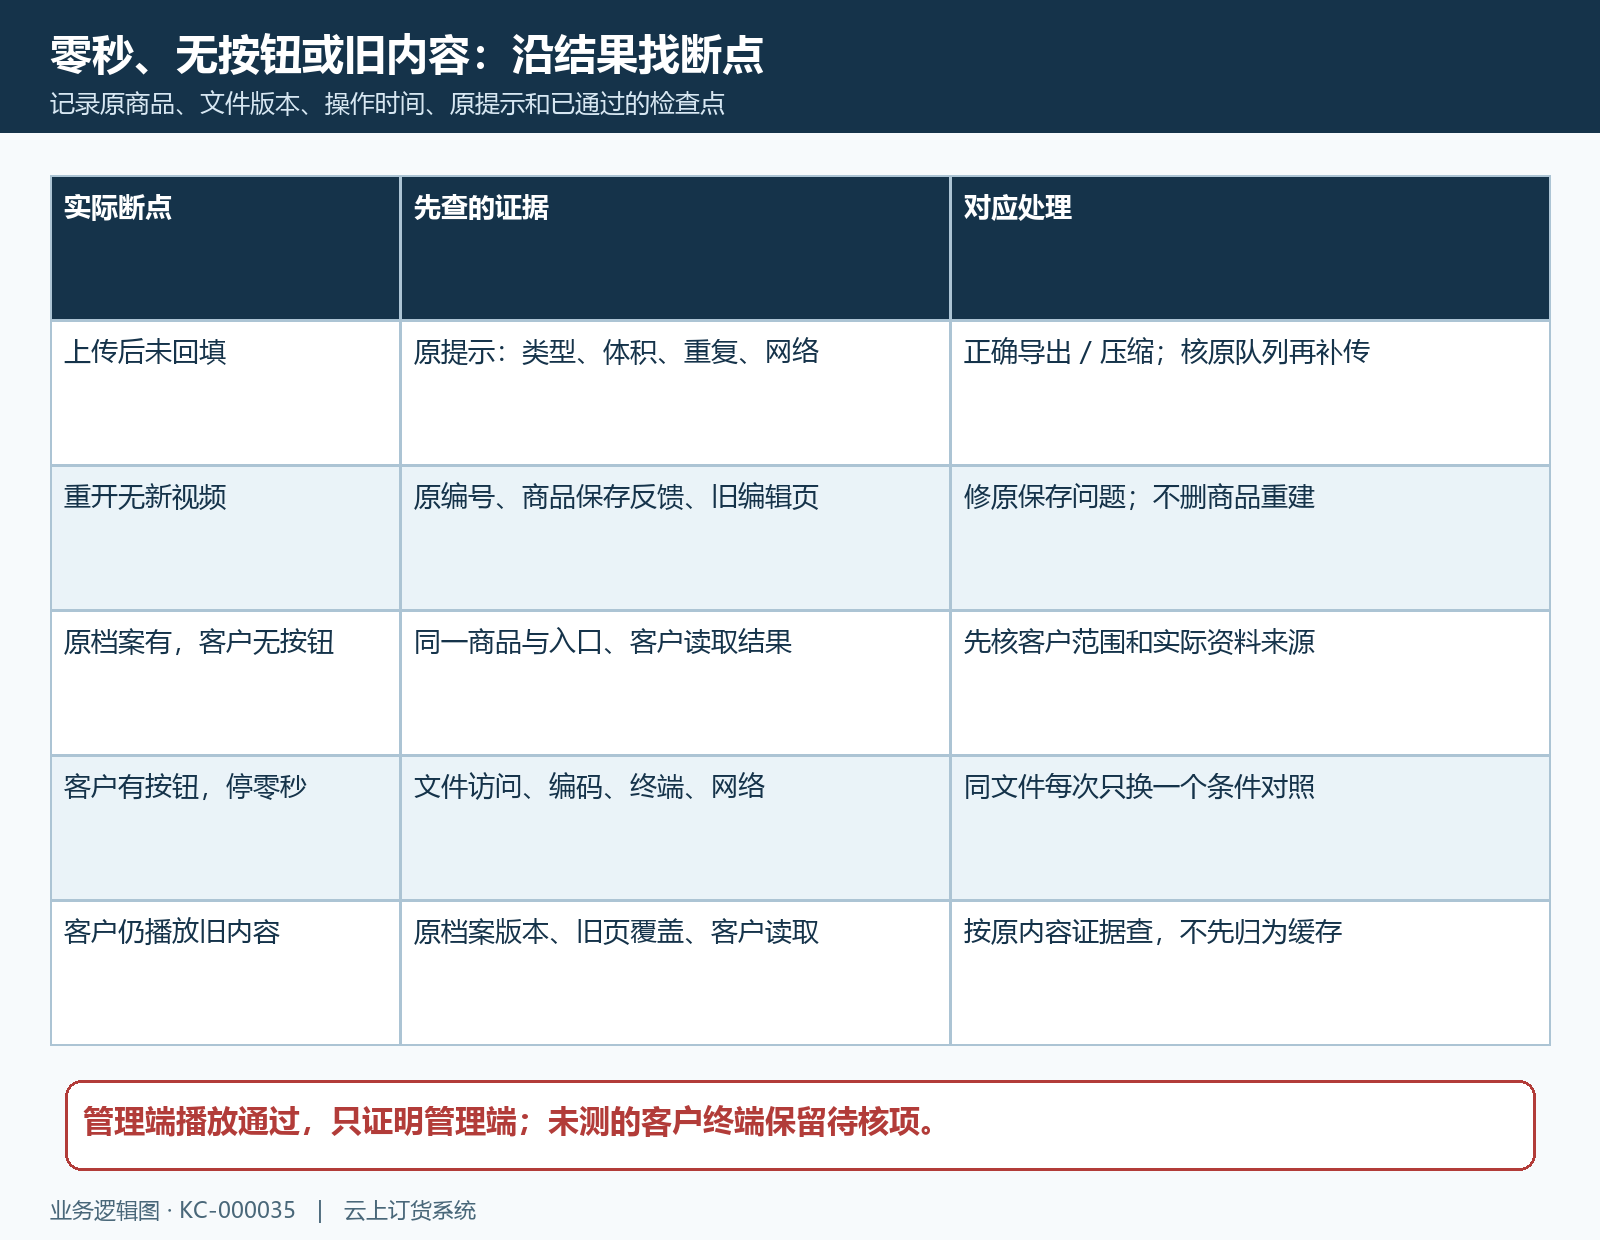Select the cell 修原保存问题；不删商品重建
This screenshot has width=1600, height=1240.
1250,538
